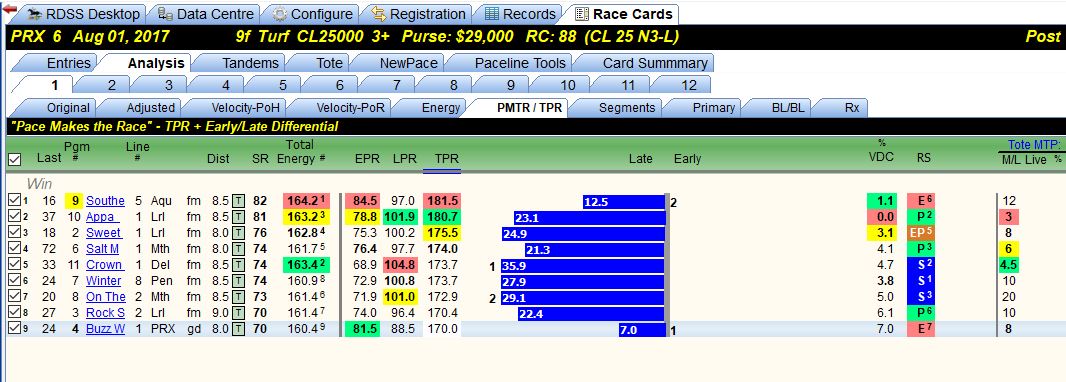Screen dimensions: 1066x382
Task: Click the 4.5 morning line odds cell
Action: click(1008, 265)
